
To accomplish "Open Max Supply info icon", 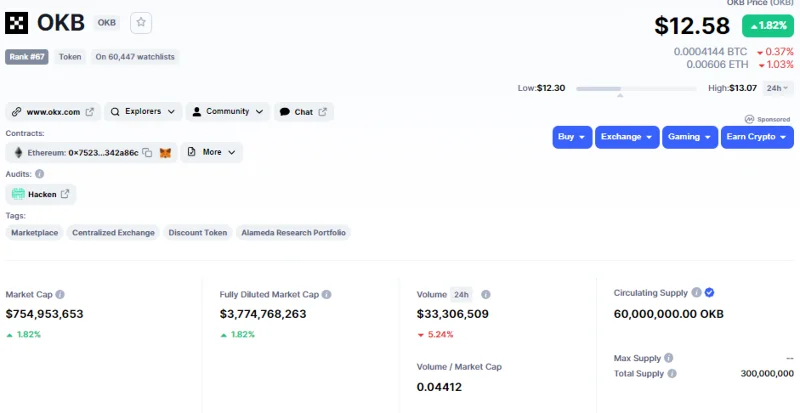I will 668,358.
